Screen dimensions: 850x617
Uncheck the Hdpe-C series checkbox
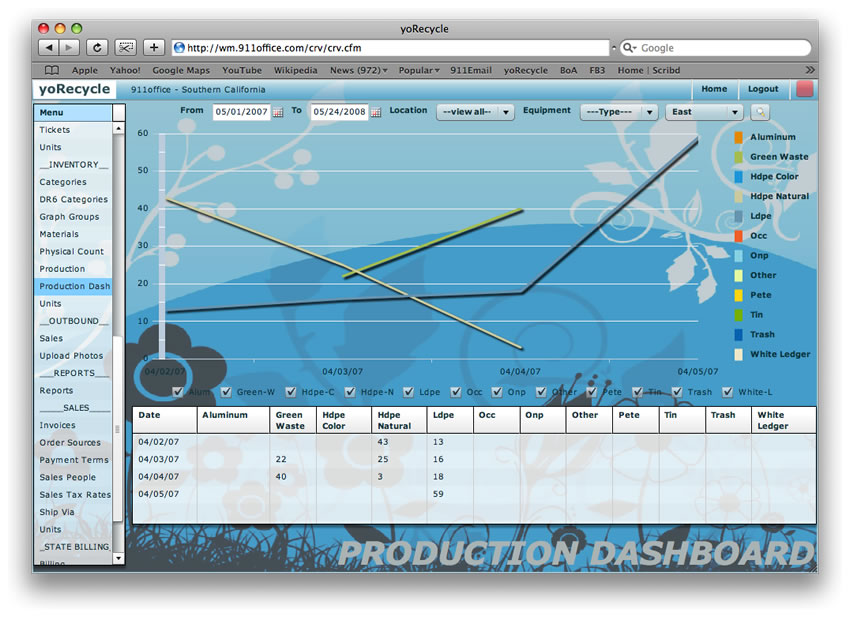coord(291,391)
